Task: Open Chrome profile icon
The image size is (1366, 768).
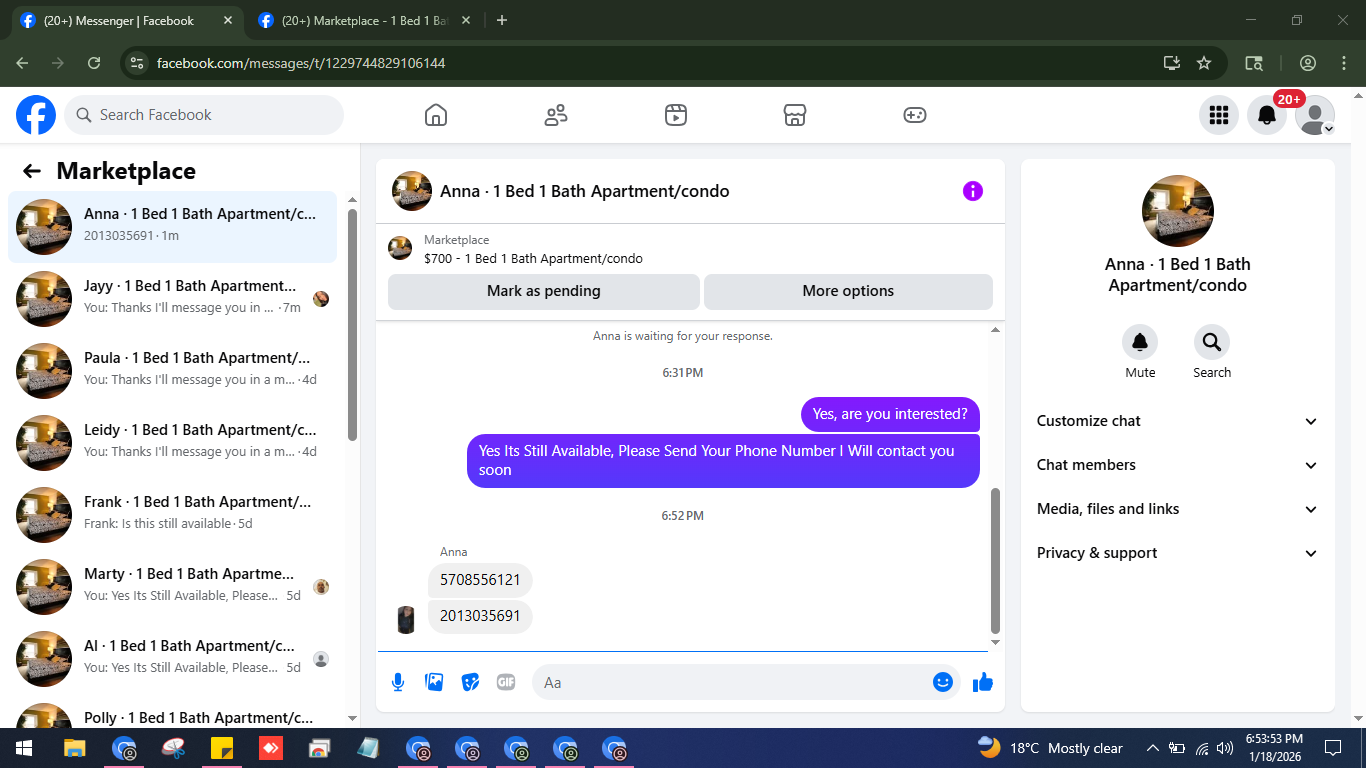Action: 1308,63
